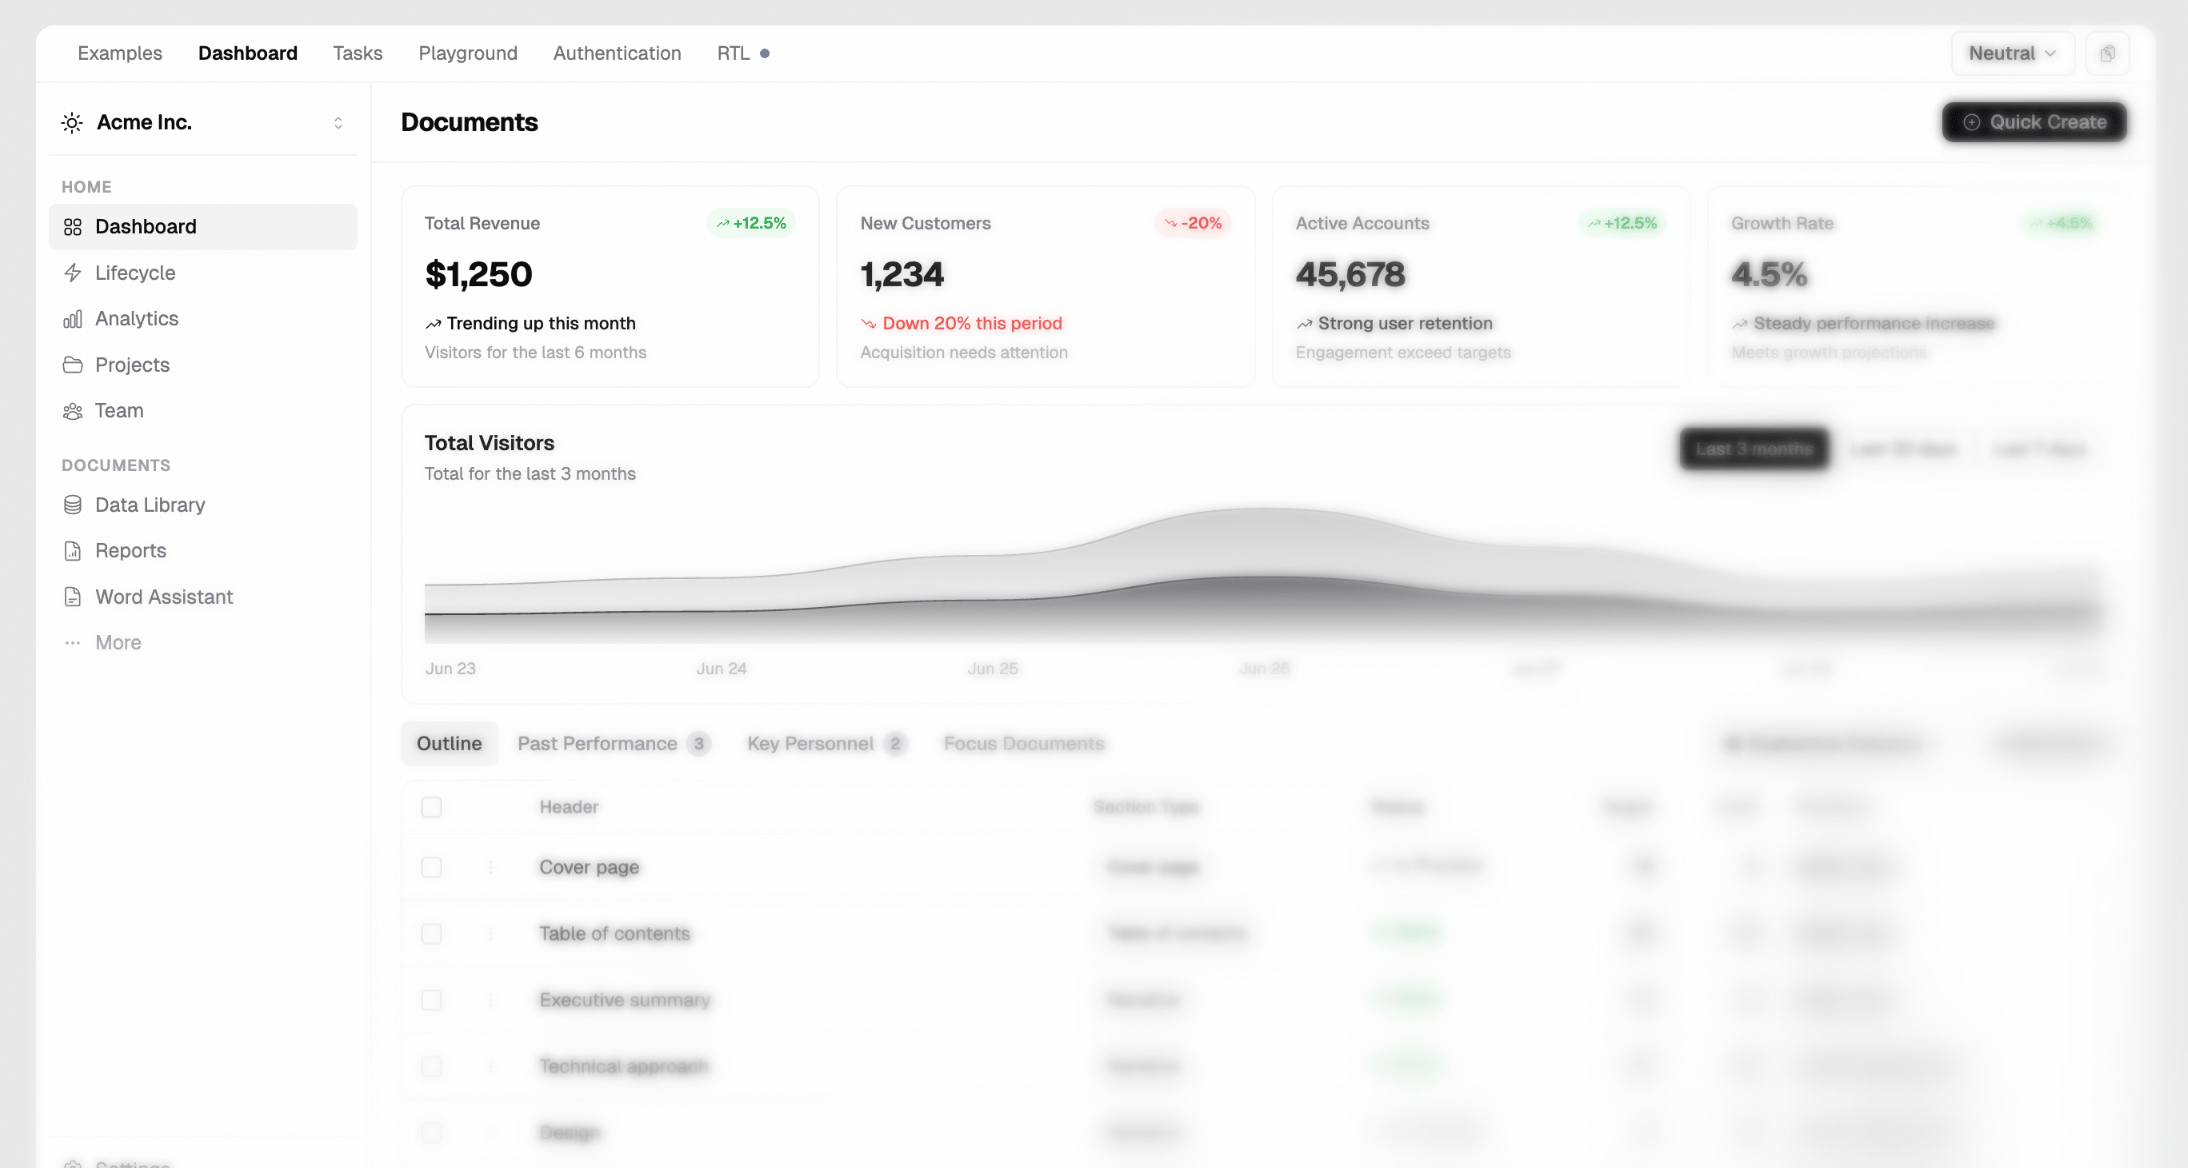This screenshot has width=2188, height=1168.
Task: Toggle the header select-all checkbox
Action: coord(431,807)
